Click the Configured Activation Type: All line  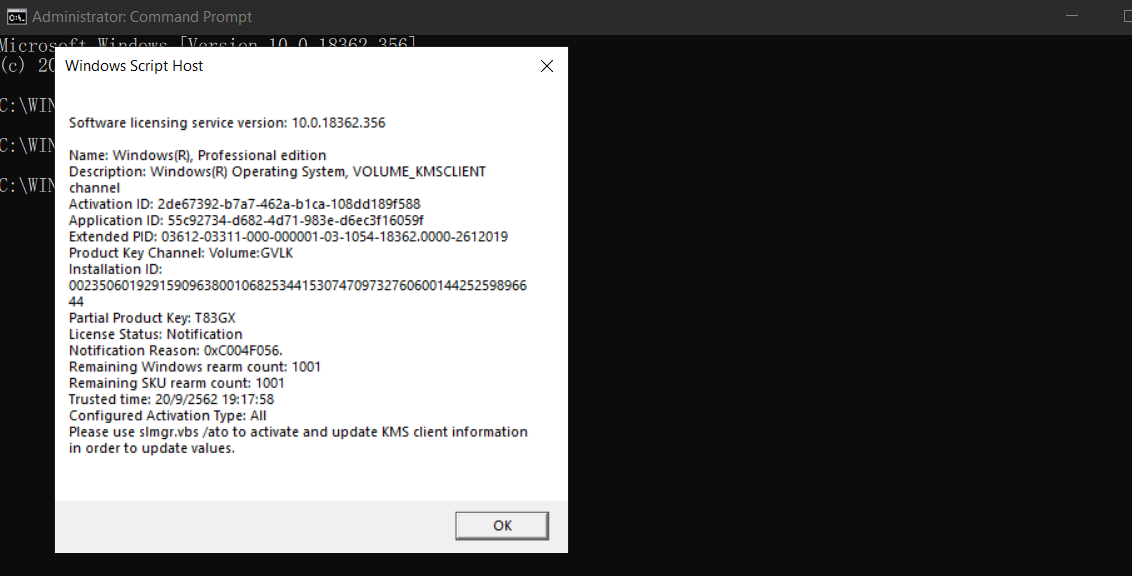tap(167, 416)
